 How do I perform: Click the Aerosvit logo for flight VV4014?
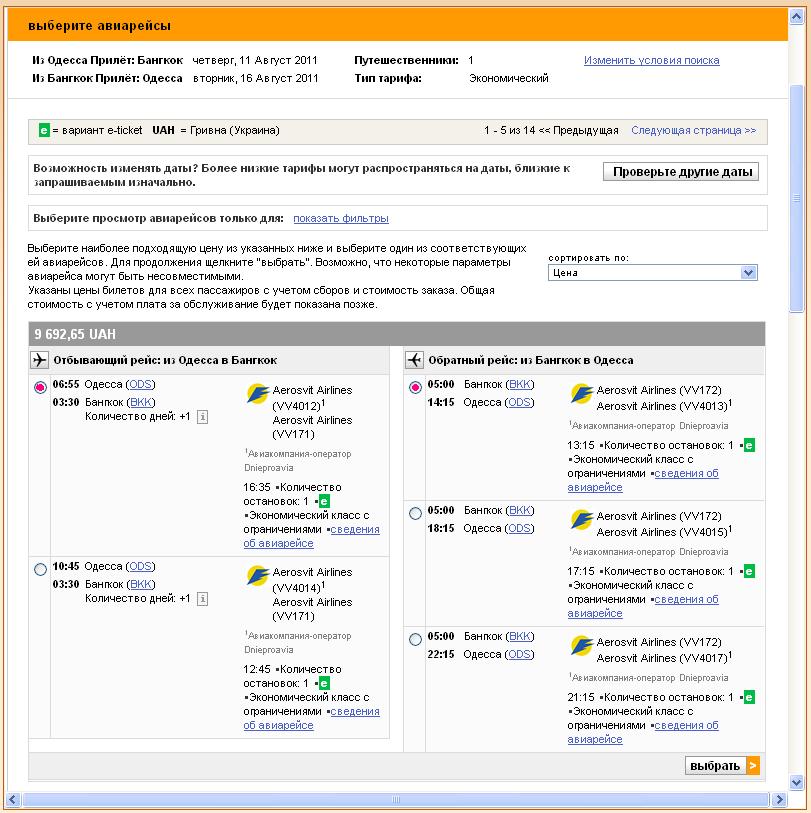coord(257,576)
